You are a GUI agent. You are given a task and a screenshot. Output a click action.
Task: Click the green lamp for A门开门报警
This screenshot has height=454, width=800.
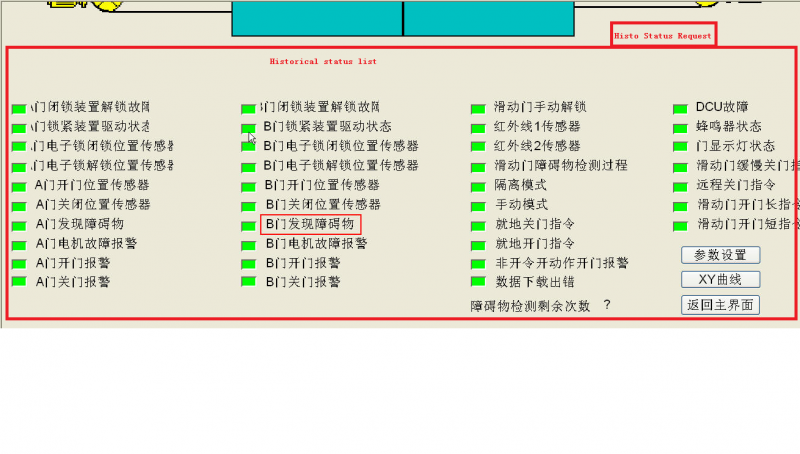(x=19, y=264)
